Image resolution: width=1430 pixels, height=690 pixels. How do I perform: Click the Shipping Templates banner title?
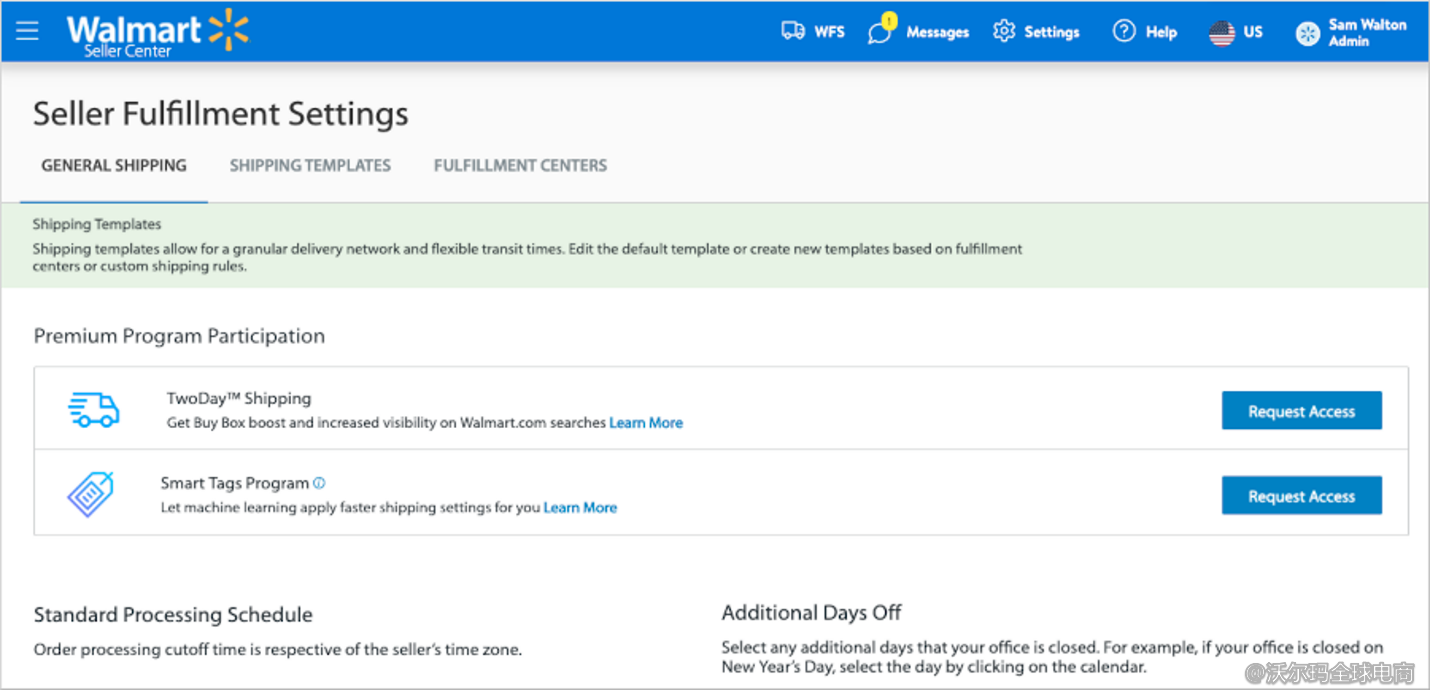tap(97, 225)
